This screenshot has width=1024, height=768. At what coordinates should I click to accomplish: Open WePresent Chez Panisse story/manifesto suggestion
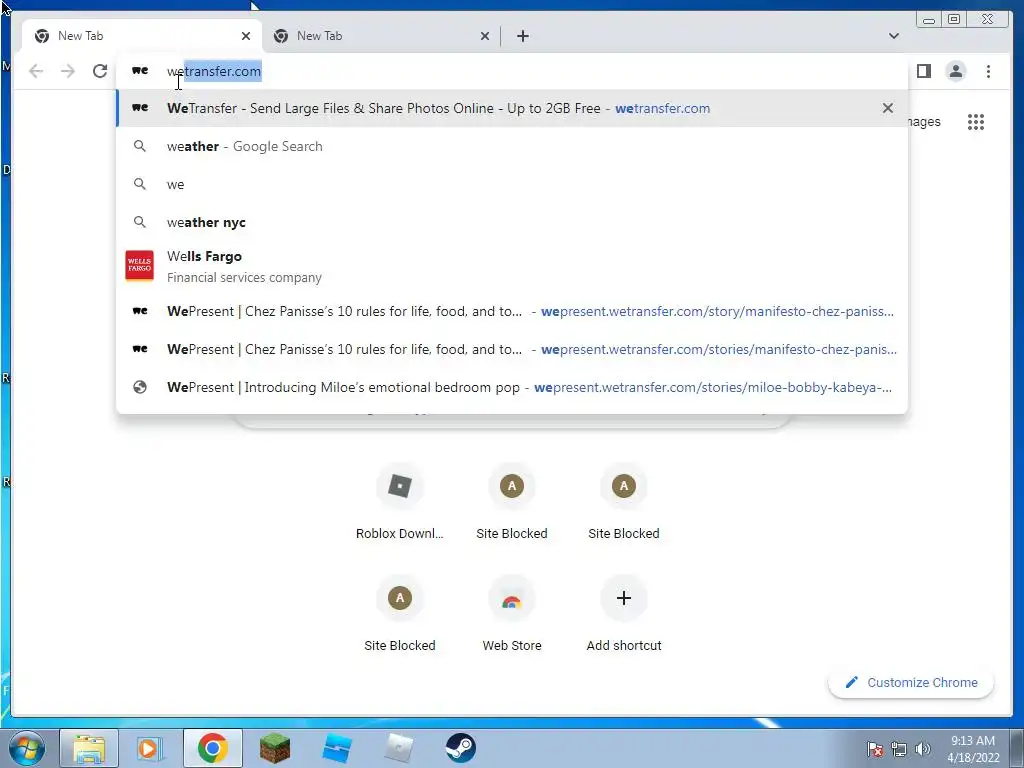(512, 312)
